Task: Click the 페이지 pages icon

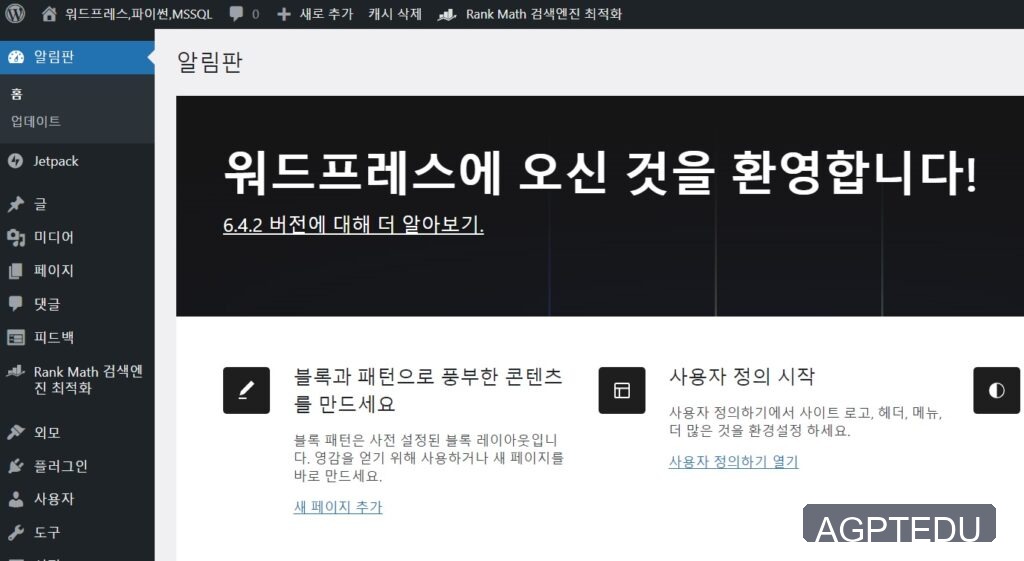Action: coord(16,270)
